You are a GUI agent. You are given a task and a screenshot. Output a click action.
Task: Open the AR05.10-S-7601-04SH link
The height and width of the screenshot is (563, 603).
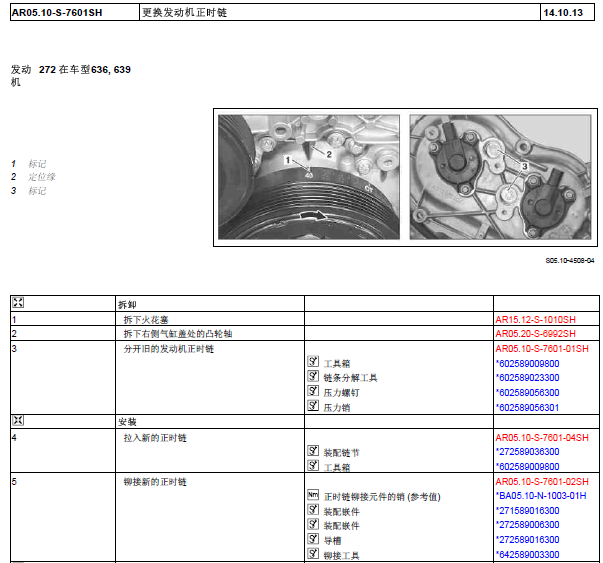tap(542, 438)
